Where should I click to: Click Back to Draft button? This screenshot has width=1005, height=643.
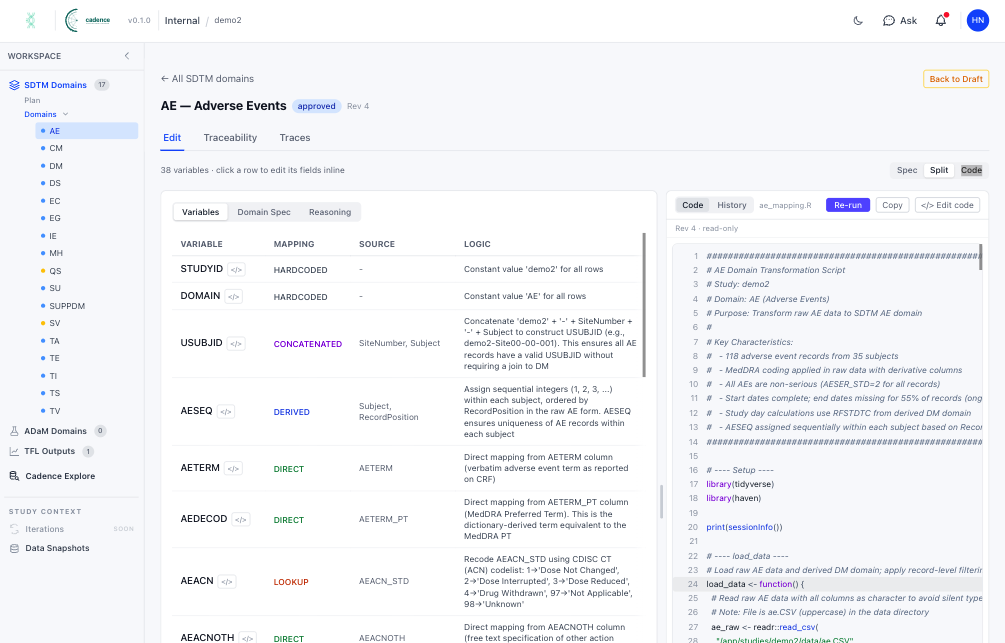pos(956,79)
